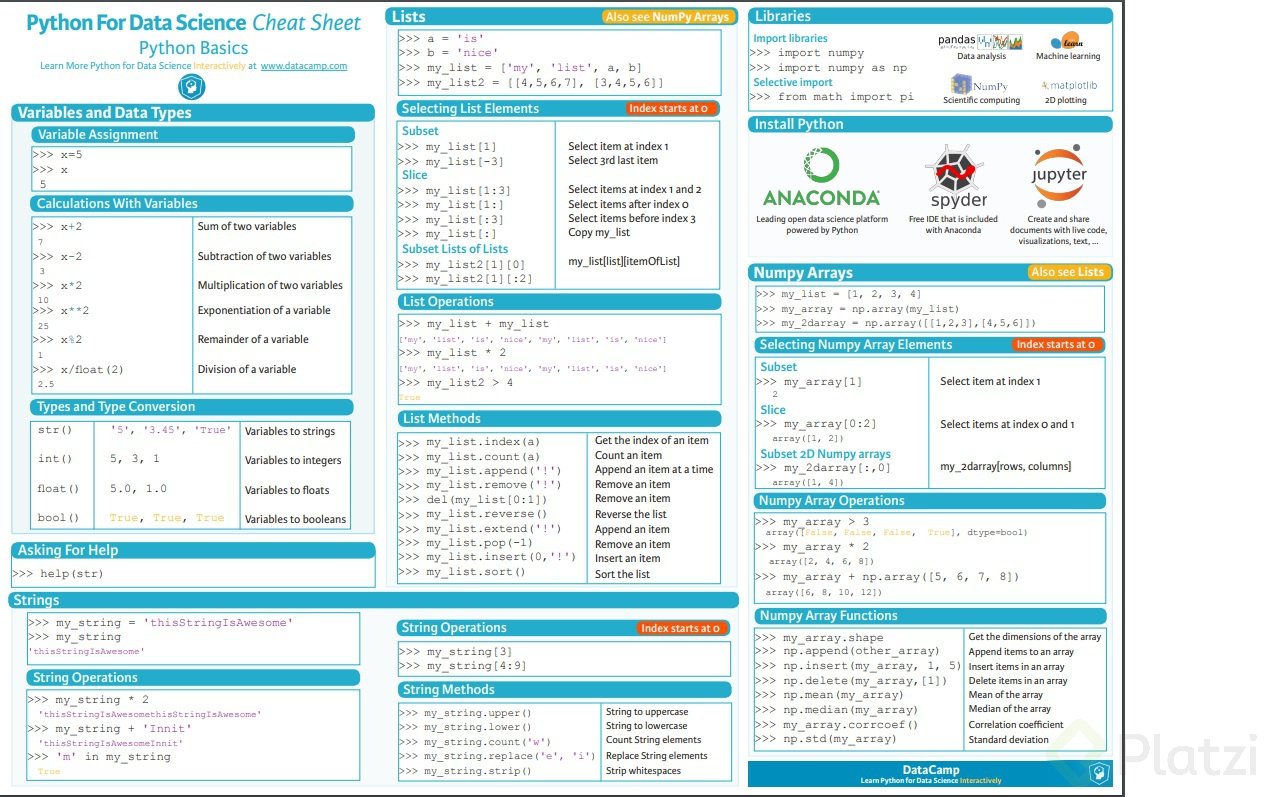Click the 'x/float(2)' code line
The image size is (1270, 797).
point(78,369)
